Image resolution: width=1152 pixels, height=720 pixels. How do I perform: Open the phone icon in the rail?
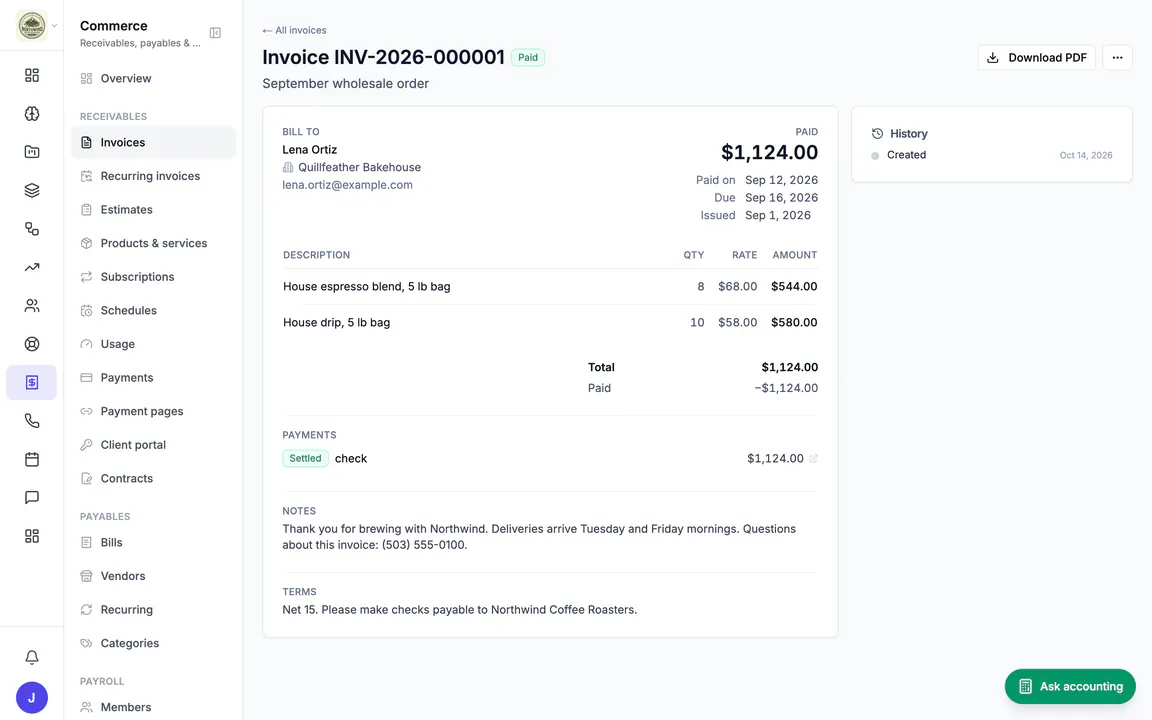pos(32,421)
